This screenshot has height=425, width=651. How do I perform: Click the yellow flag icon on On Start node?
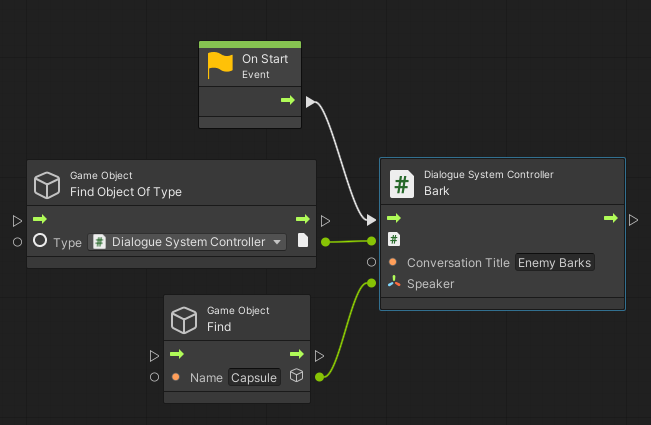[x=220, y=65]
